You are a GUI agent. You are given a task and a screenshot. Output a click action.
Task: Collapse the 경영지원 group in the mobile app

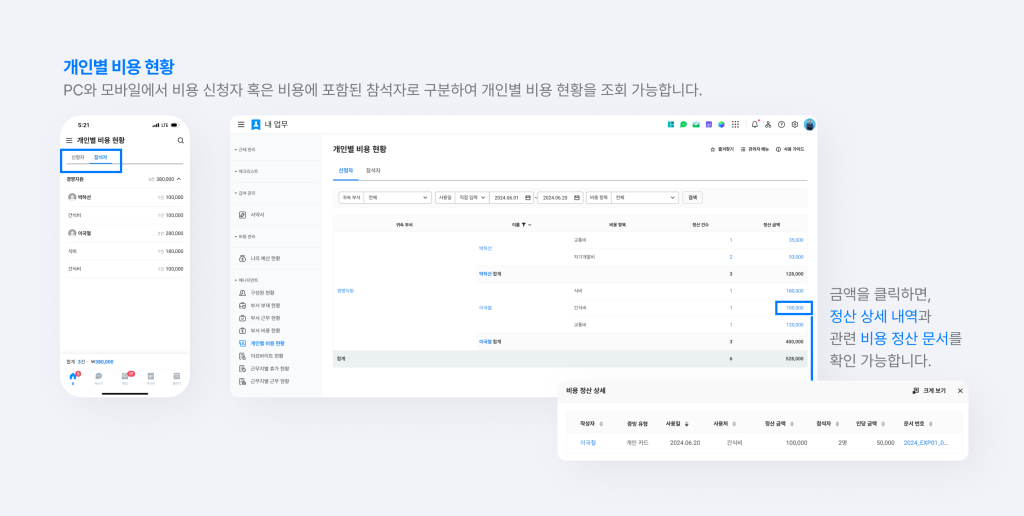pos(179,178)
